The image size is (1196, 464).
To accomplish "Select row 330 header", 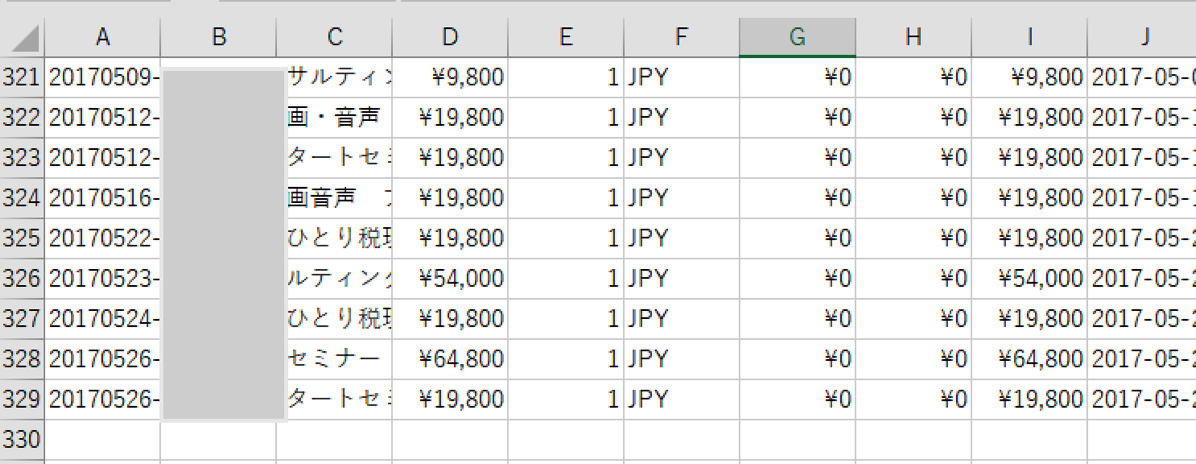I will (22, 440).
